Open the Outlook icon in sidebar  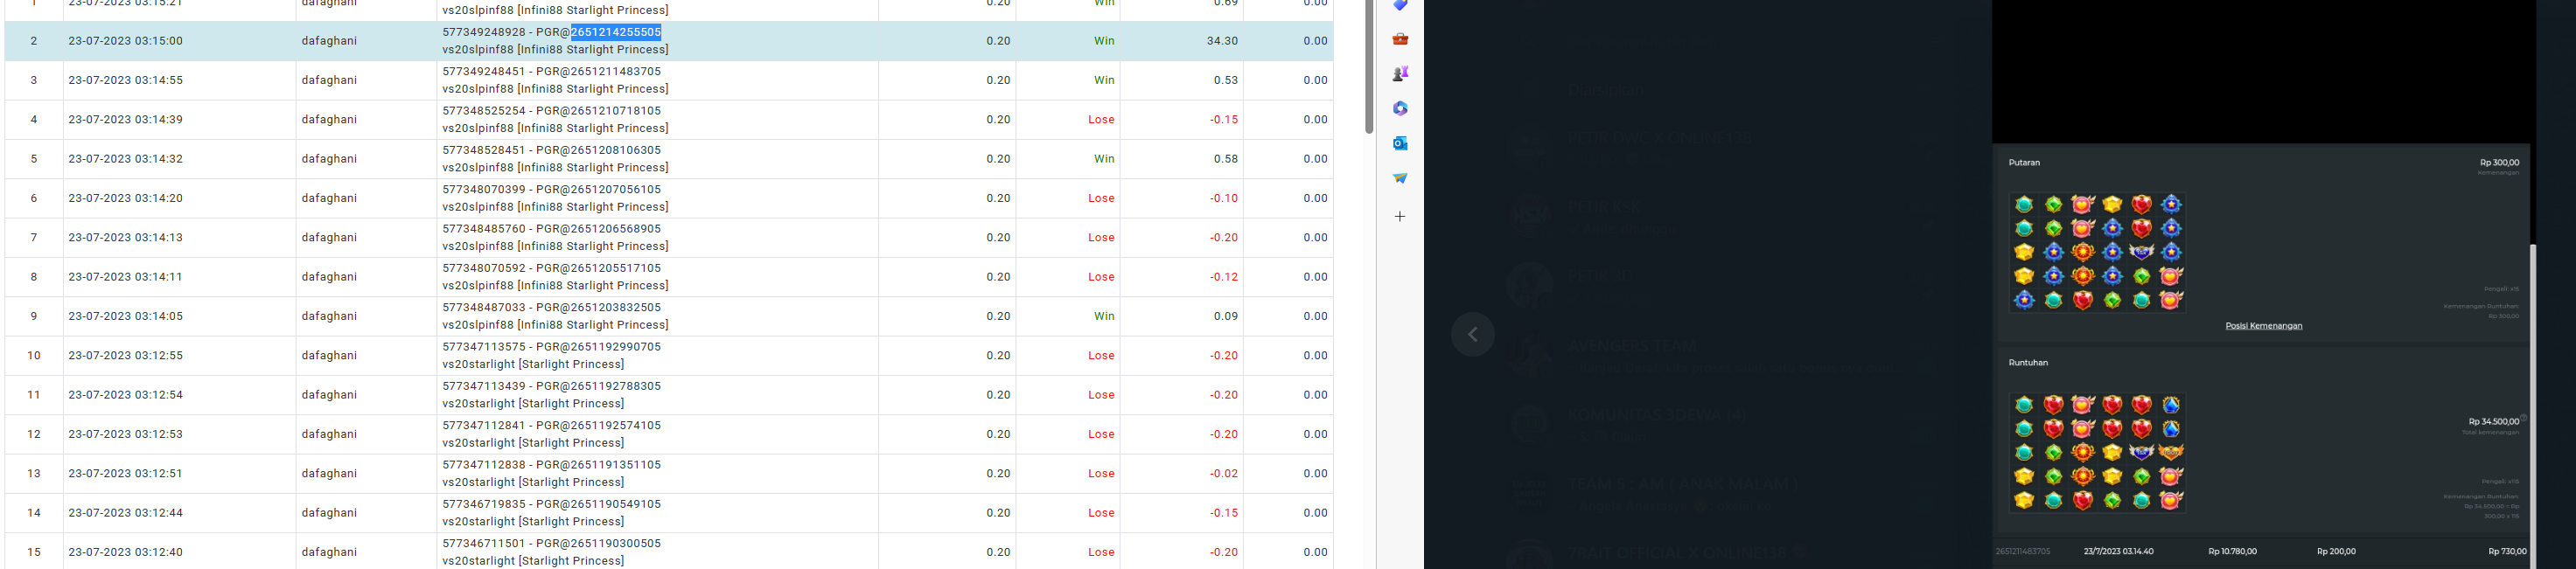(x=1400, y=143)
